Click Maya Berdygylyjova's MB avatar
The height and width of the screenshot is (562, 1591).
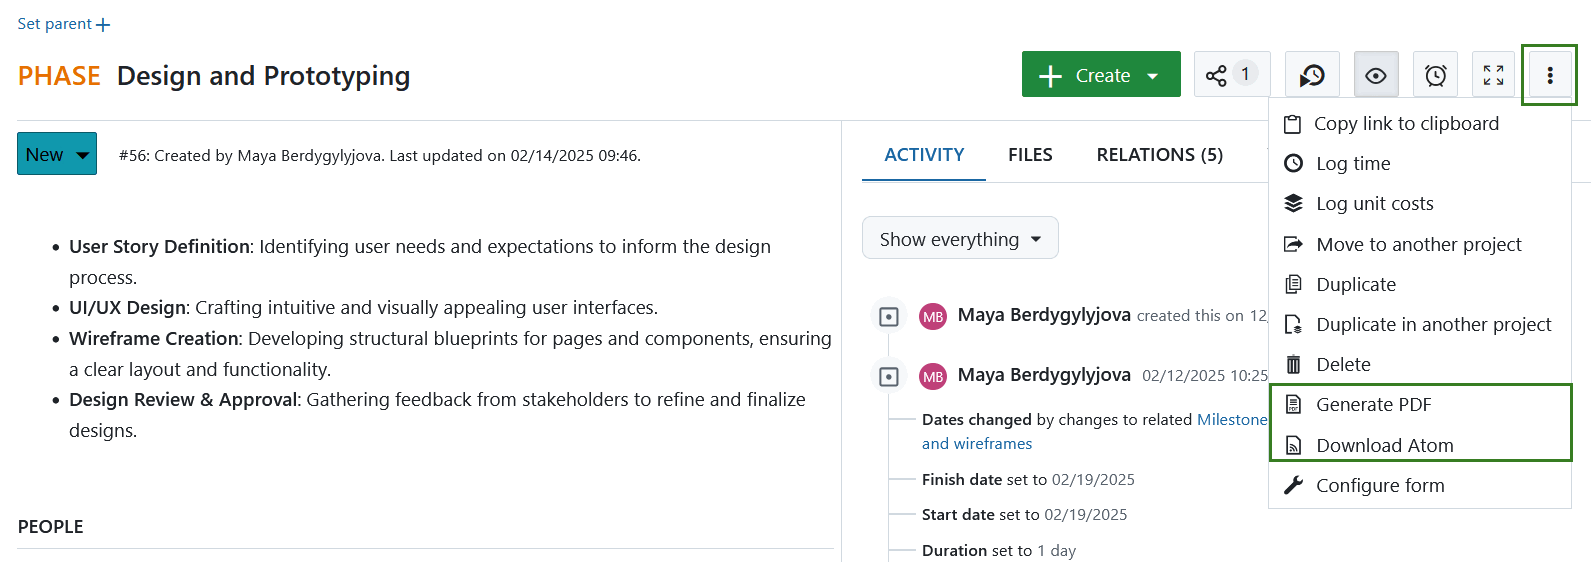[933, 317]
